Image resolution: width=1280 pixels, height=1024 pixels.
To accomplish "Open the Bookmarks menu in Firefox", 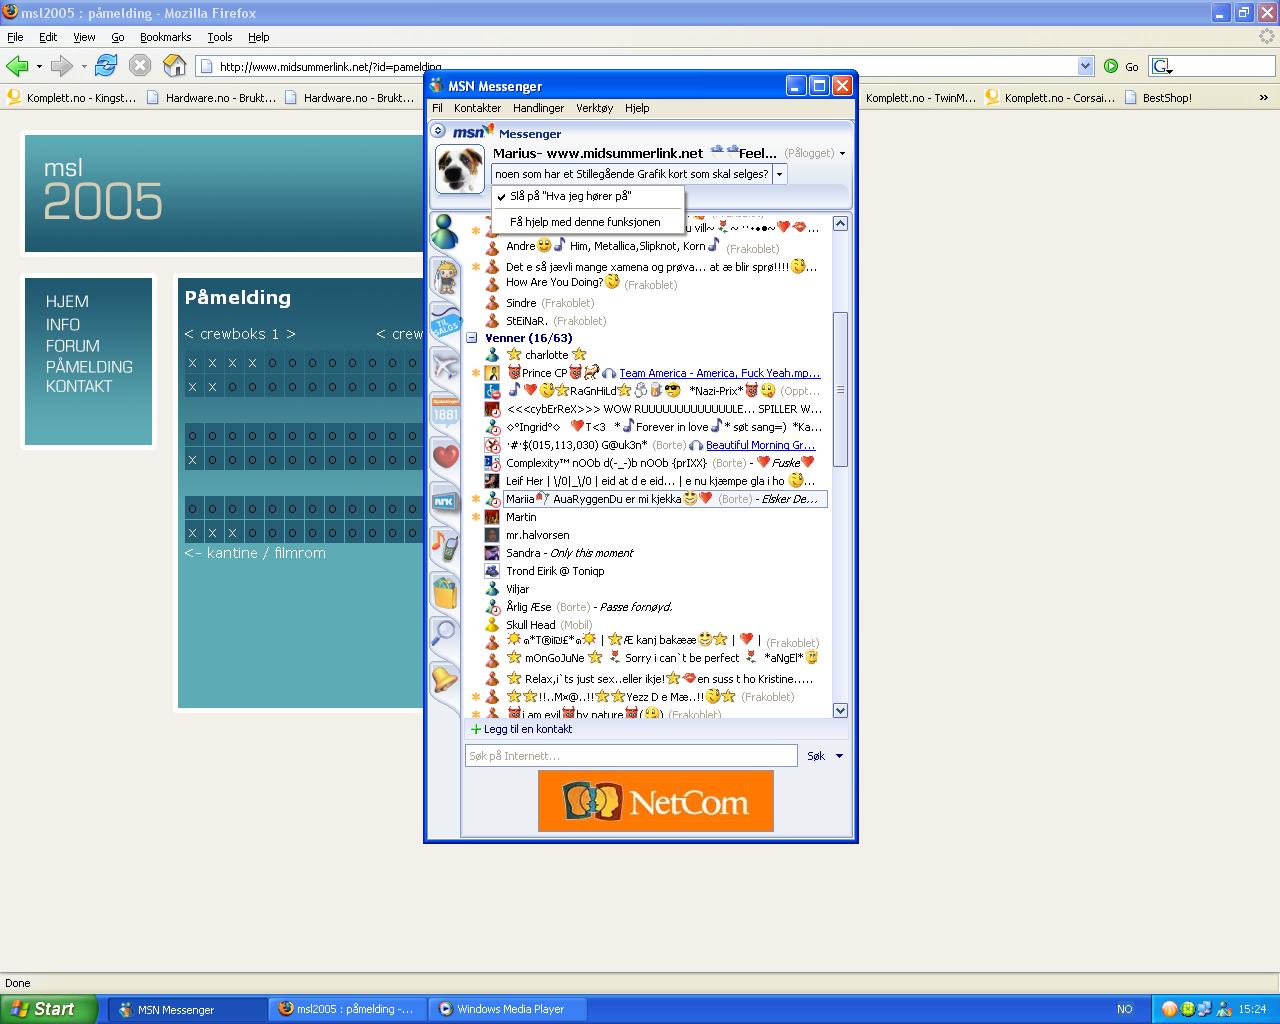I will pos(165,37).
